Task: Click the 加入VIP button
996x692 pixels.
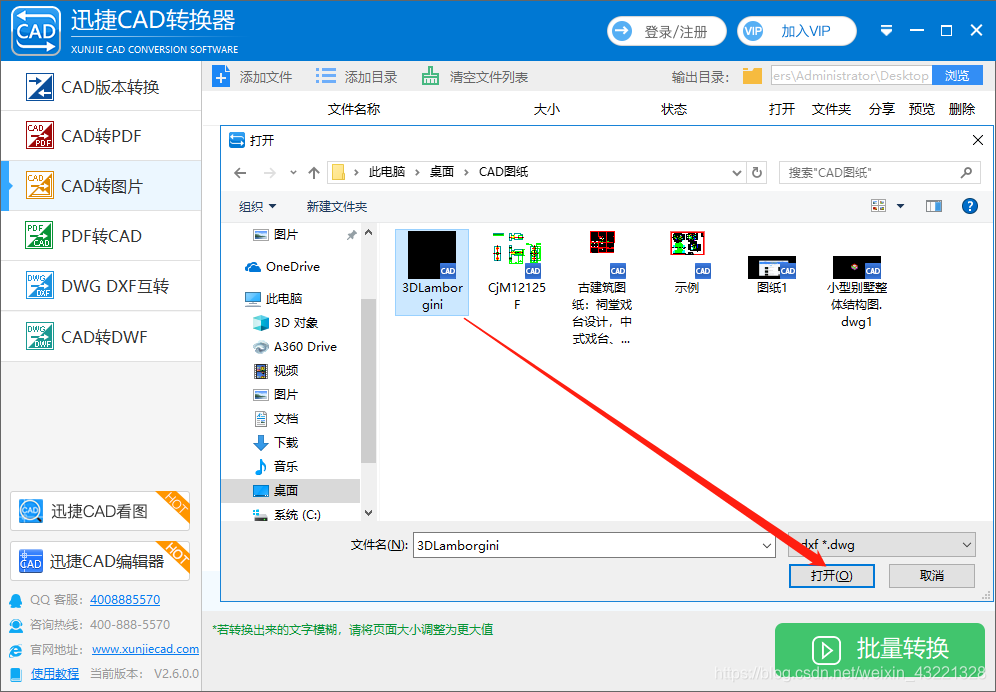Action: 797,31
